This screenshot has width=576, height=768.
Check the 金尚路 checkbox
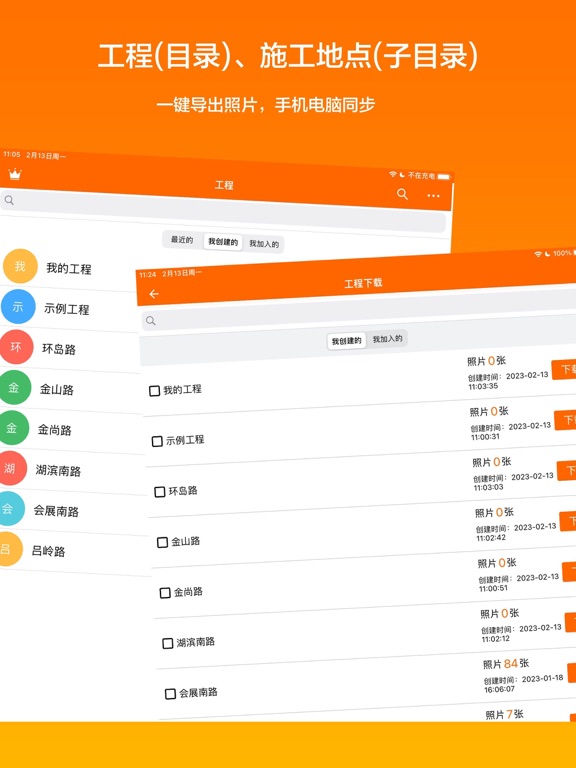[165, 593]
